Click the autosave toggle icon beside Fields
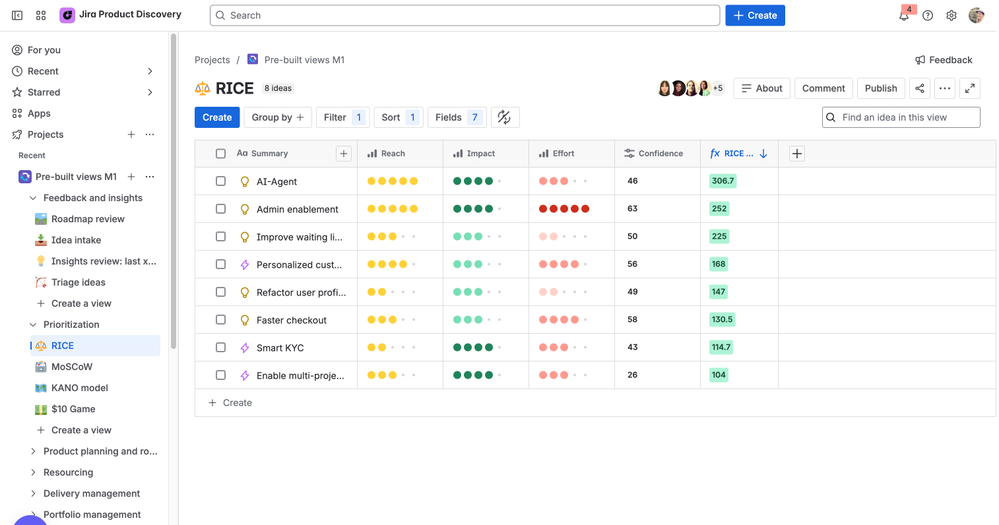 pyautogui.click(x=505, y=117)
